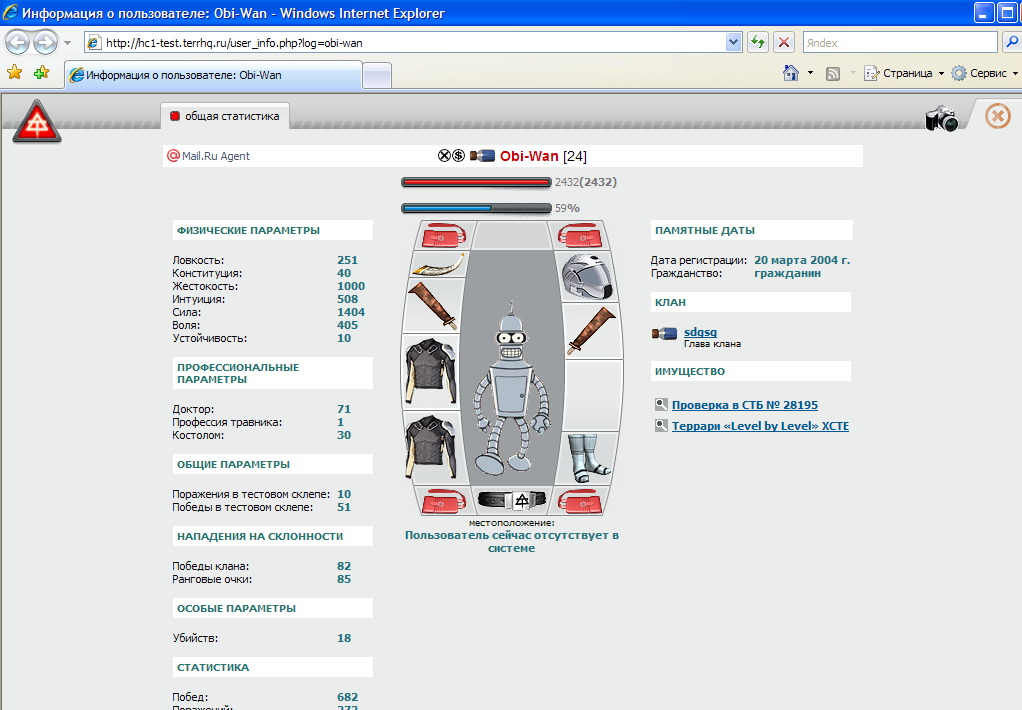Click the crossed-circle icon beside Obi-Wan
The width and height of the screenshot is (1022, 710).
coord(444,156)
